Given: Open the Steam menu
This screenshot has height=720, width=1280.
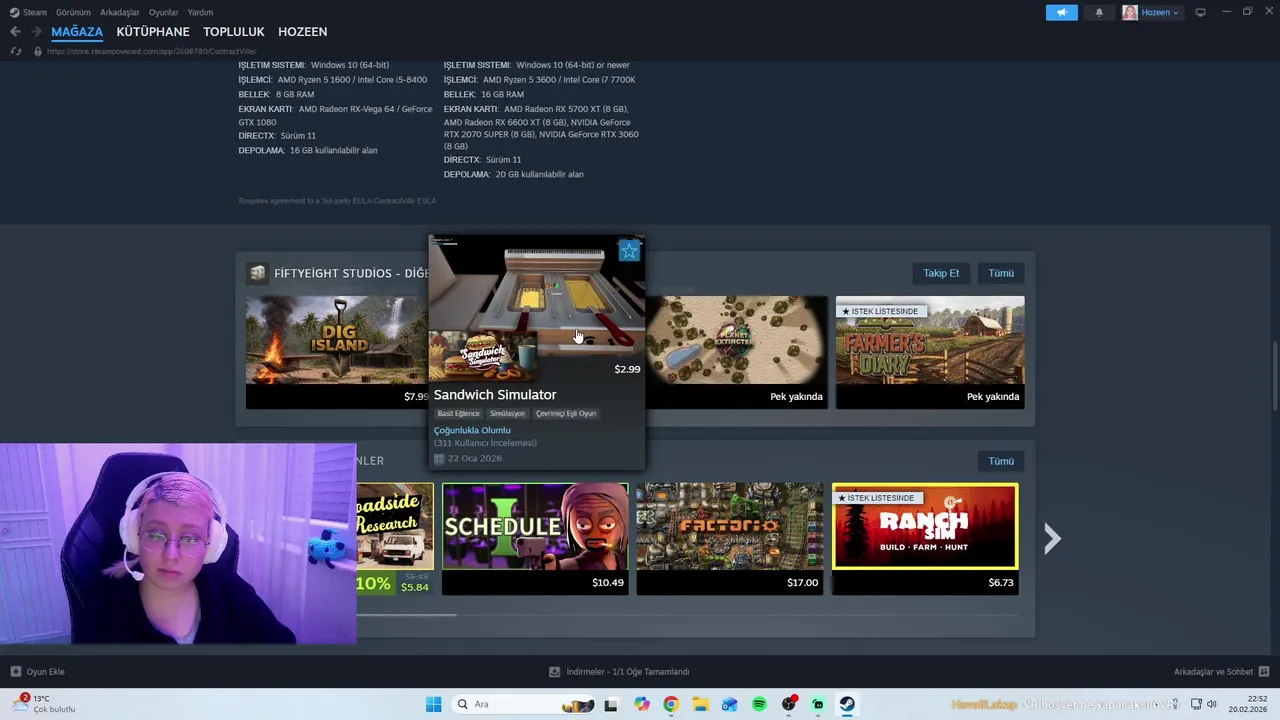Looking at the screenshot, I should pyautogui.click(x=29, y=12).
